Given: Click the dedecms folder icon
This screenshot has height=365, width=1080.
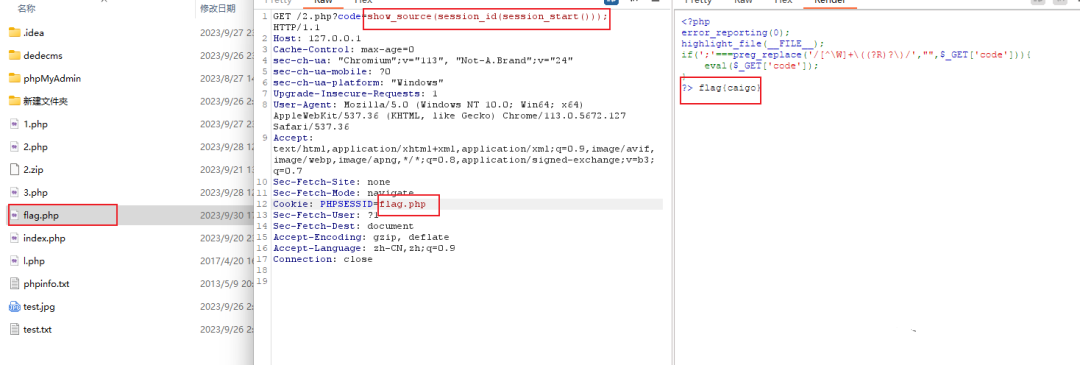Looking at the screenshot, I should click(14, 55).
